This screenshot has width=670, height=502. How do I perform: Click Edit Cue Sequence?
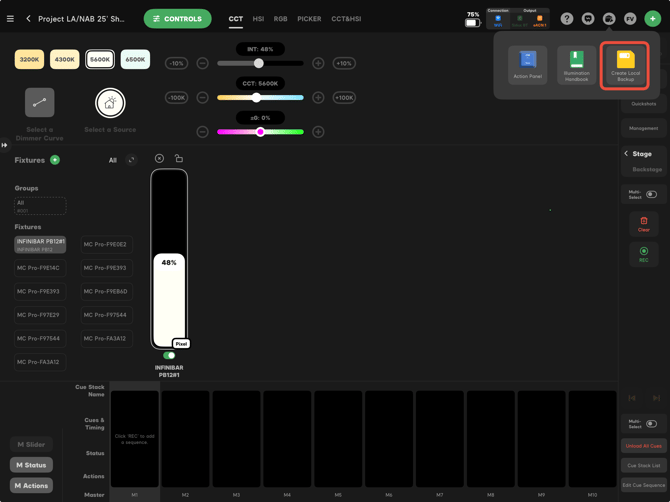644,485
